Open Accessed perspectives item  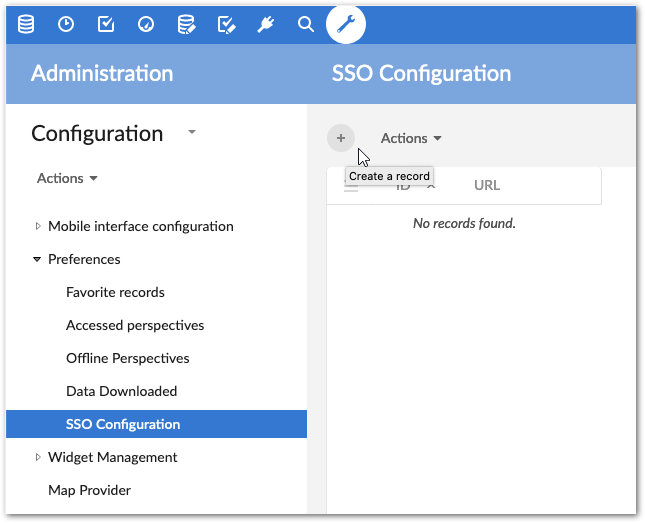click(x=135, y=325)
